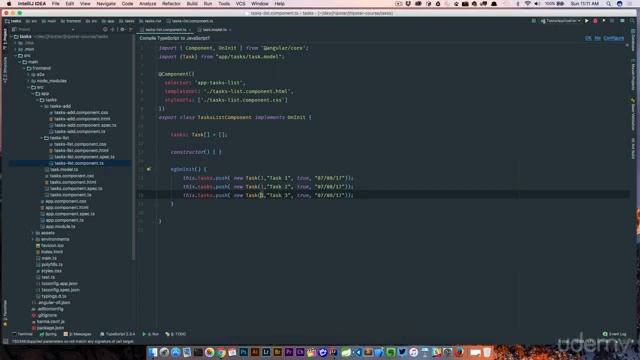
Task: Collapse the frontend folder
Action: pyautogui.click(x=24, y=68)
